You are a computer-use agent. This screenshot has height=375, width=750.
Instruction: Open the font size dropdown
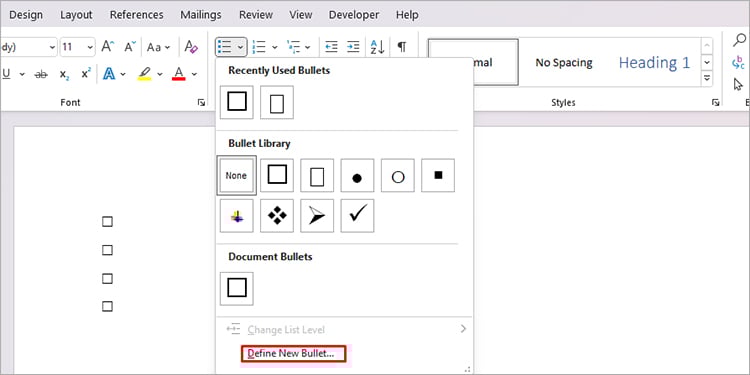pos(90,47)
